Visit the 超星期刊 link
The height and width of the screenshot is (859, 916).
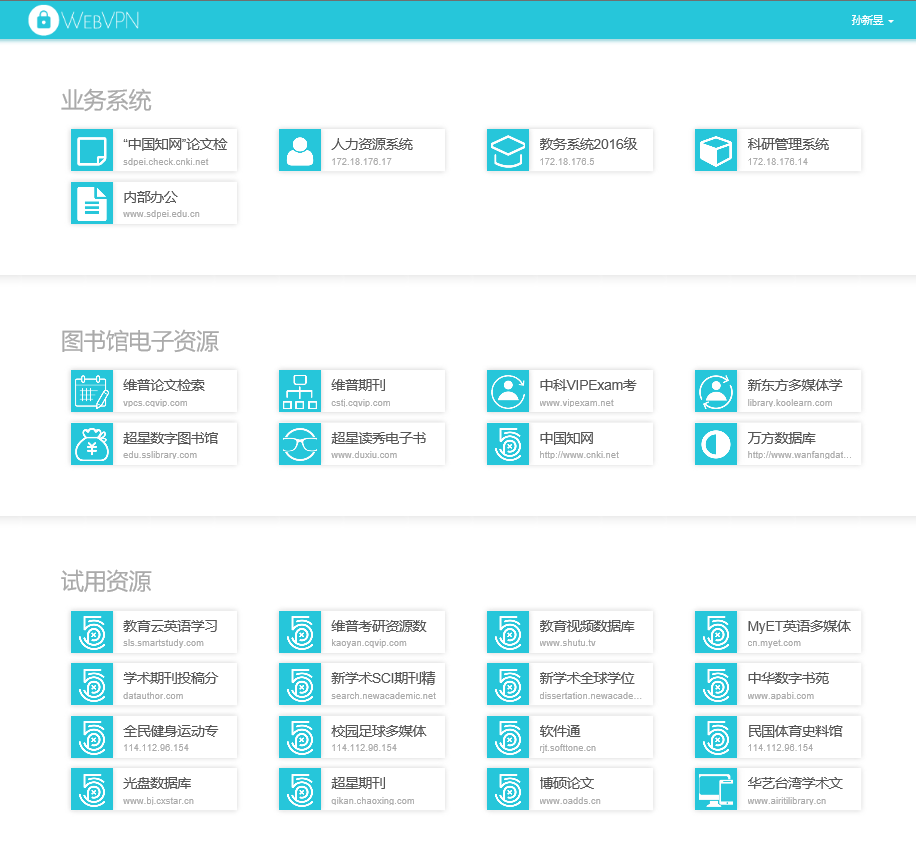[362, 789]
